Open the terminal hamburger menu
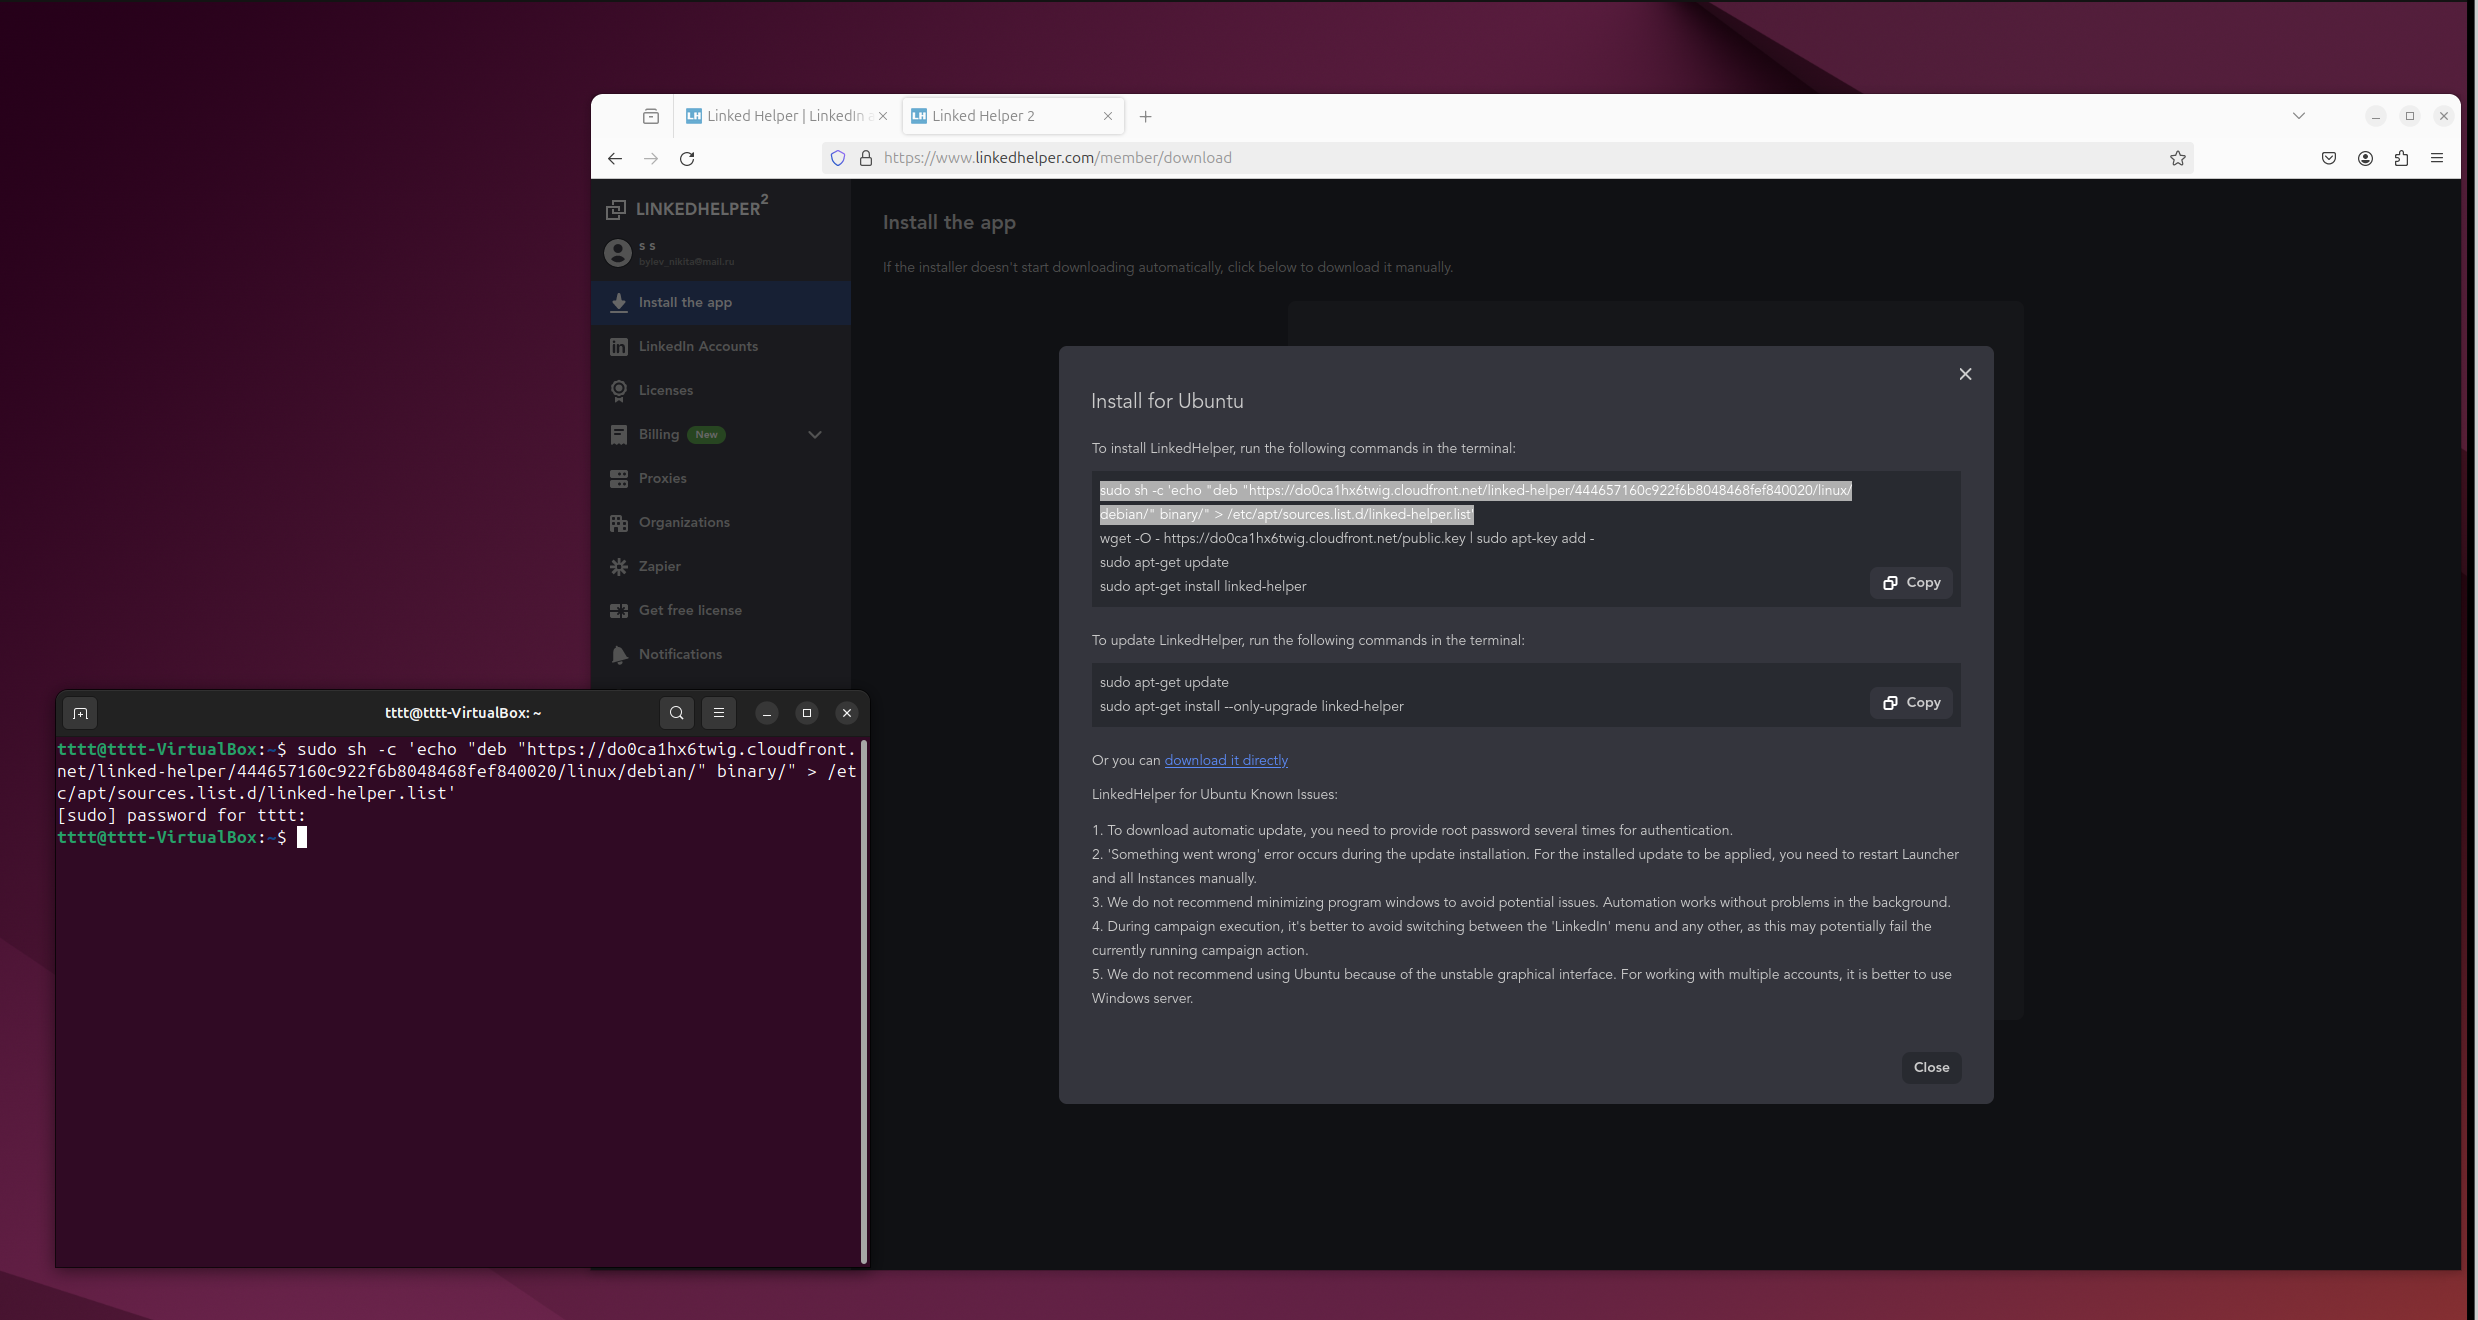The height and width of the screenshot is (1320, 2478). pyautogui.click(x=719, y=713)
